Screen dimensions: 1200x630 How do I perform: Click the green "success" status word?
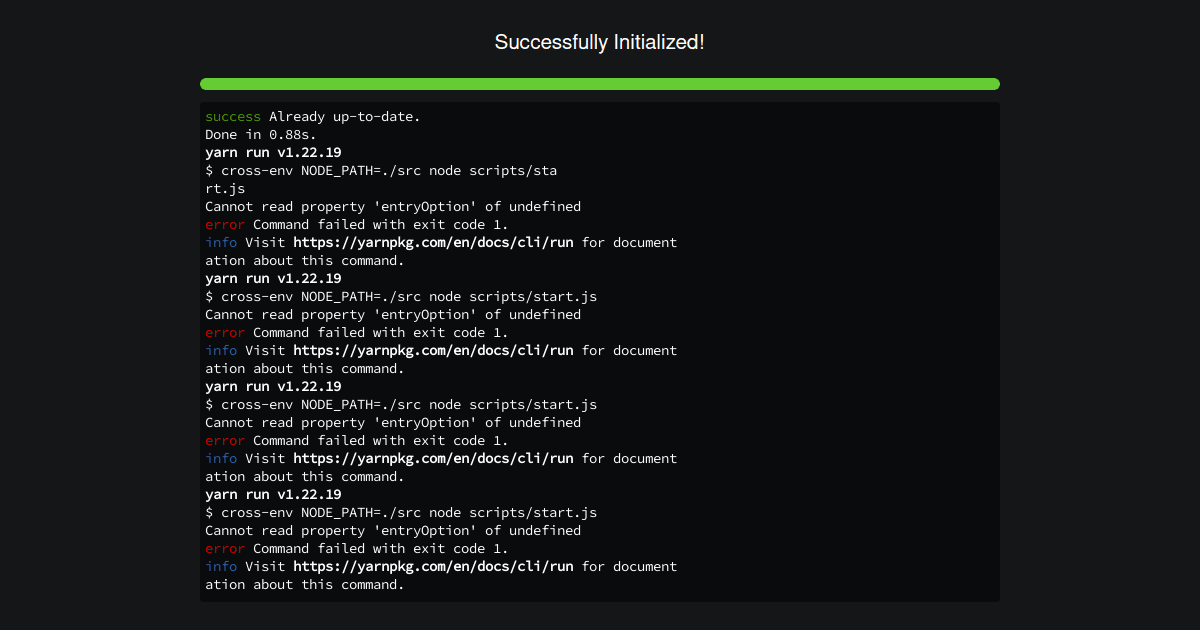[x=233, y=117]
